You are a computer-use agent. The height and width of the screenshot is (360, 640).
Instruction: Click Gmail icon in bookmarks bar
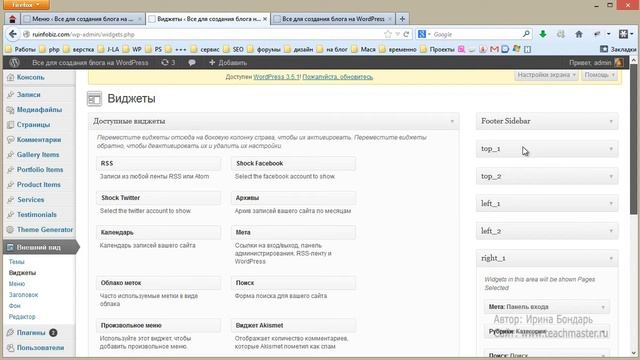(494, 49)
